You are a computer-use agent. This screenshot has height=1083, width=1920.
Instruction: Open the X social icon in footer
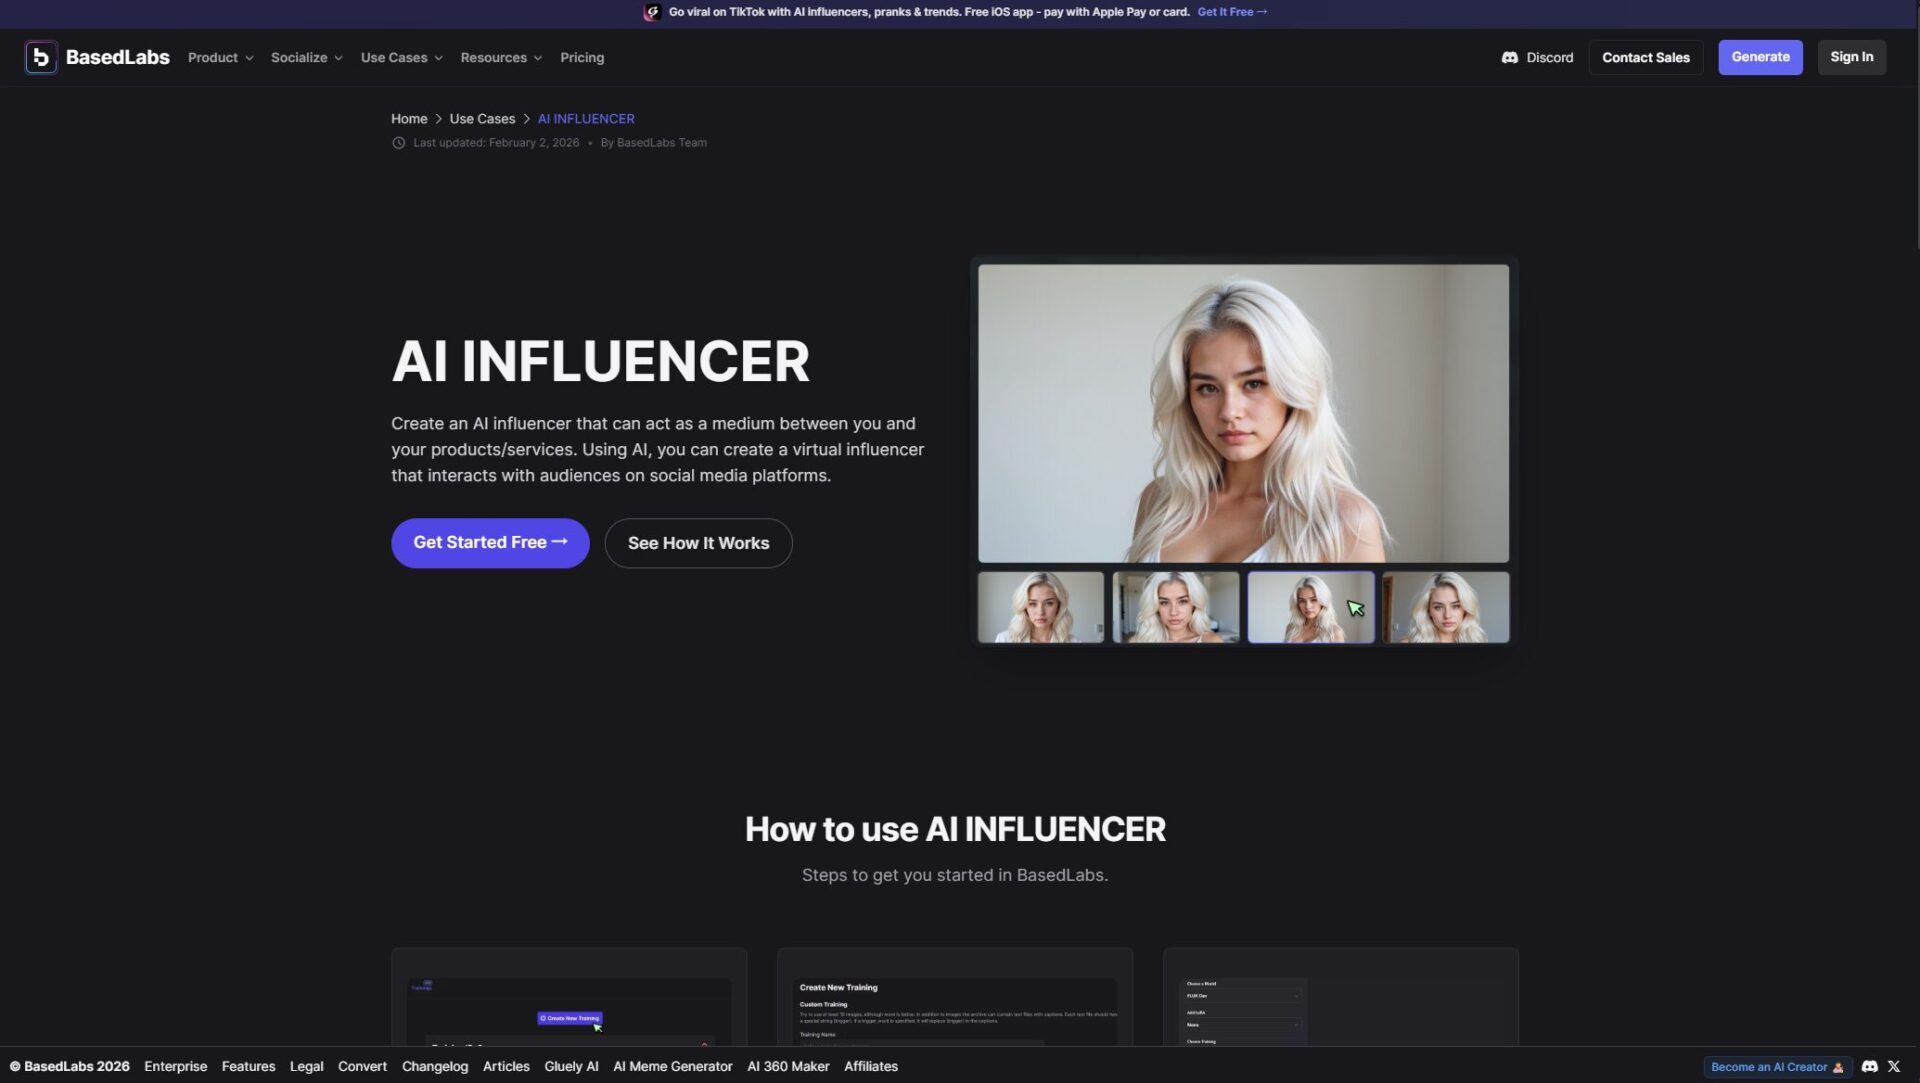coord(1893,1066)
